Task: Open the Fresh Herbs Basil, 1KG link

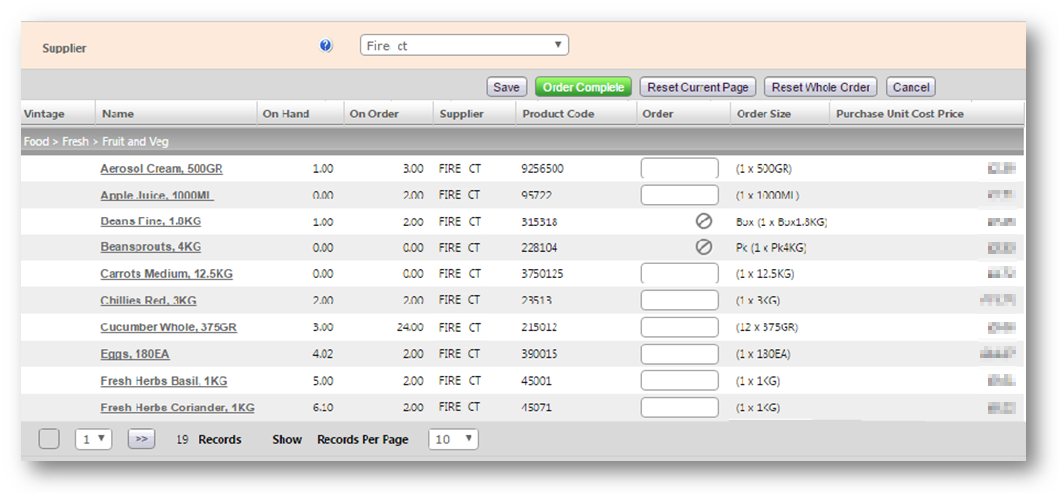Action: pos(163,381)
